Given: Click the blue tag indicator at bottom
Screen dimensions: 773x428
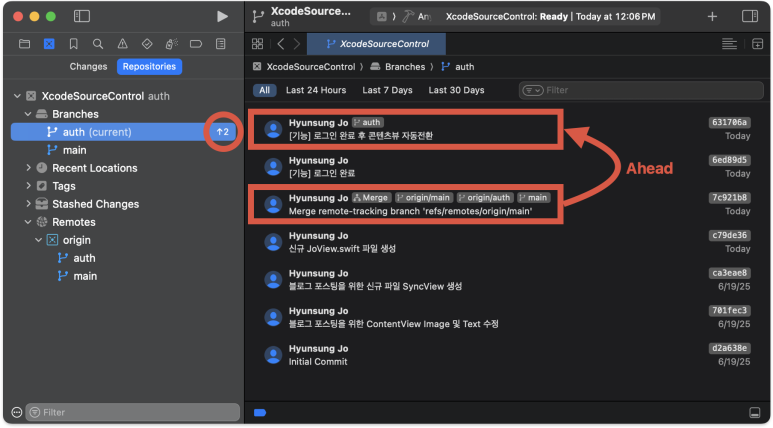Looking at the screenshot, I should point(260,413).
